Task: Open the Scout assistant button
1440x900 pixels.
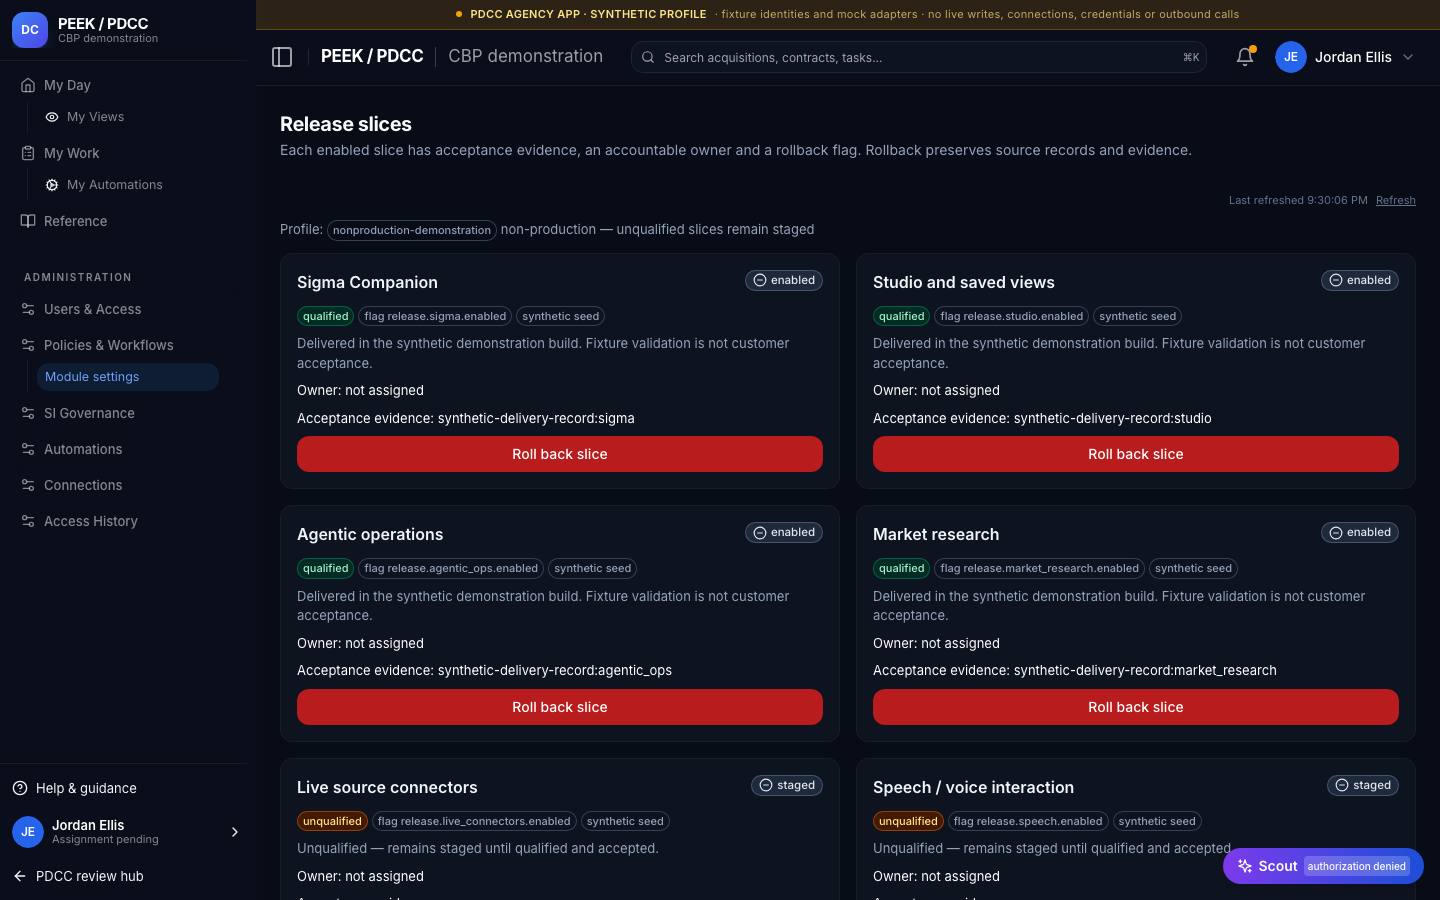Action: [1323, 866]
